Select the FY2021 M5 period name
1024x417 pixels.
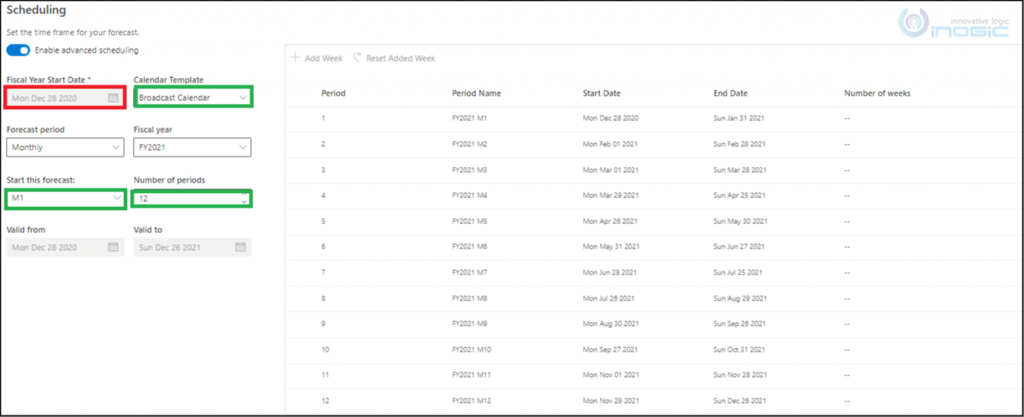[470, 221]
